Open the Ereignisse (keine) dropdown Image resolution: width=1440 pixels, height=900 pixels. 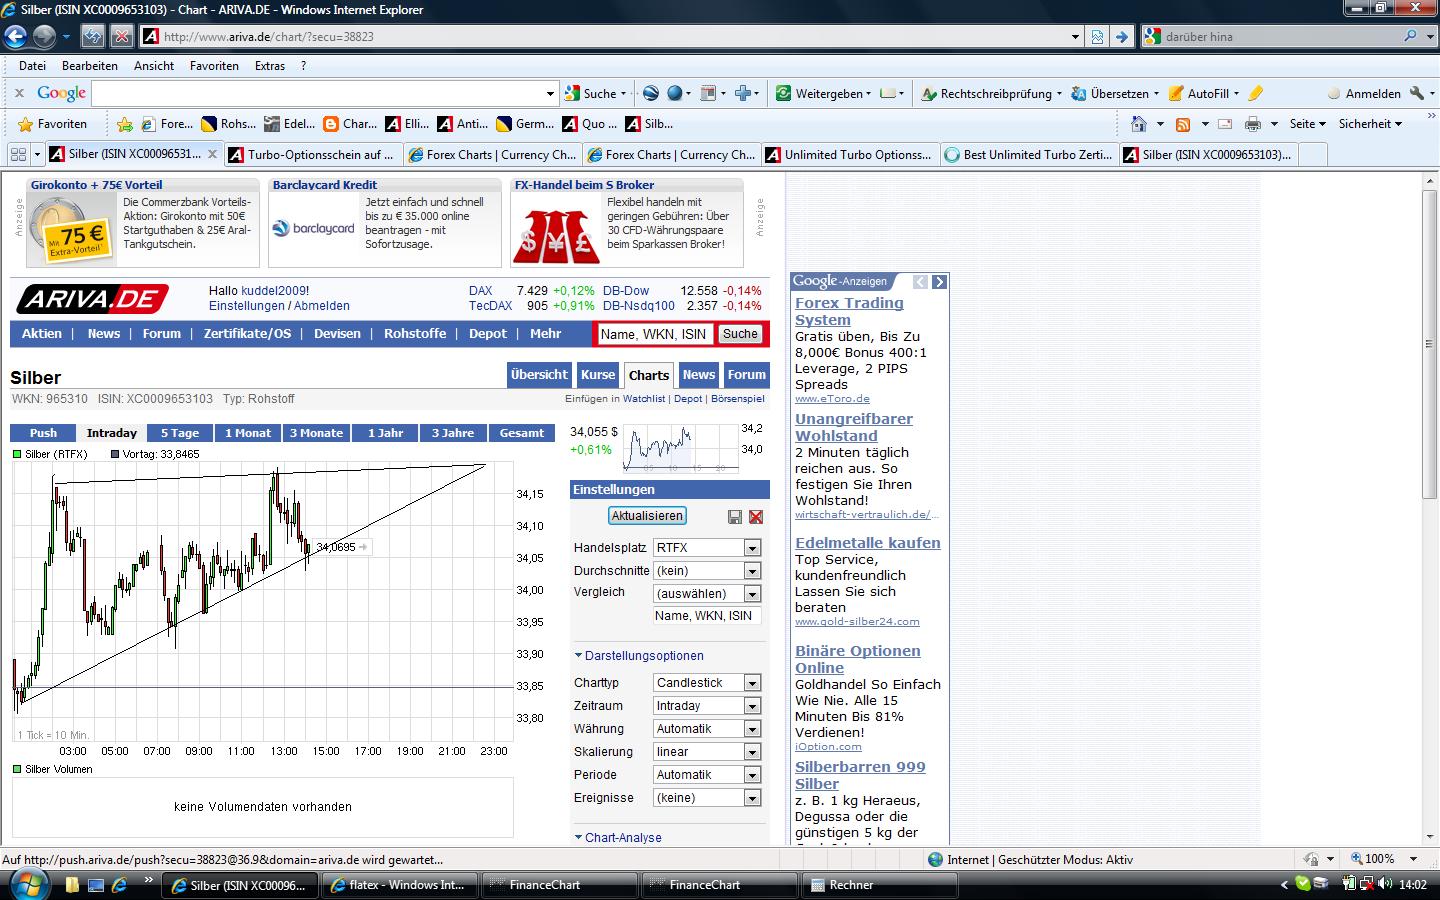(707, 798)
